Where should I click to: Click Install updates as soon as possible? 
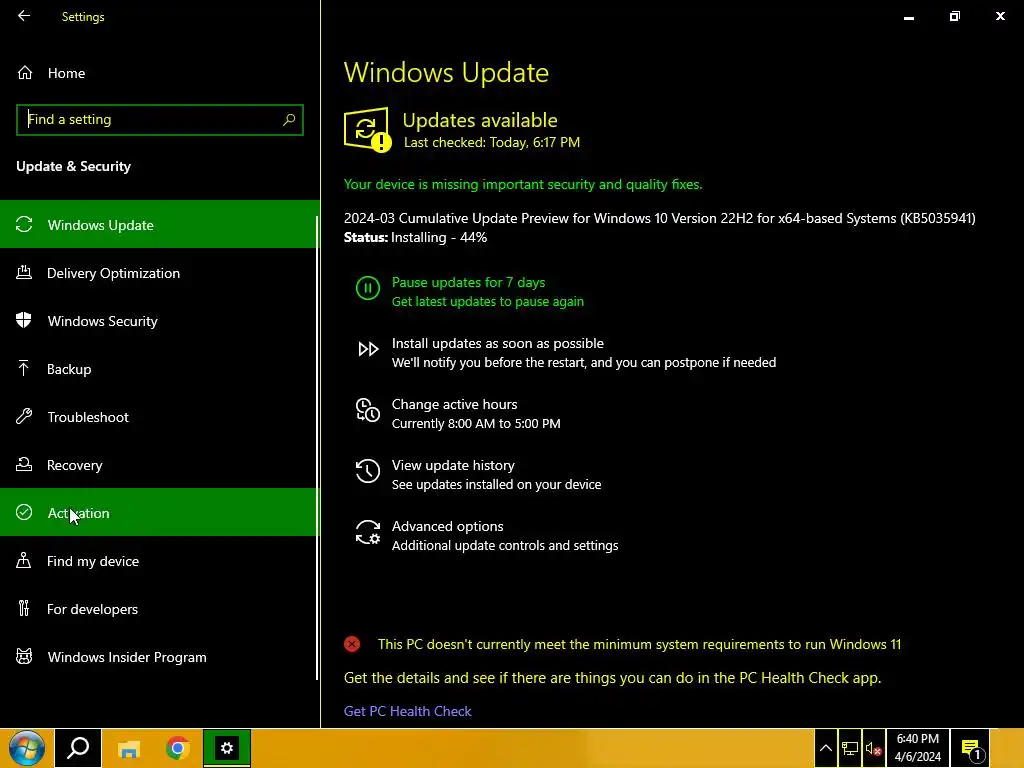pos(498,343)
